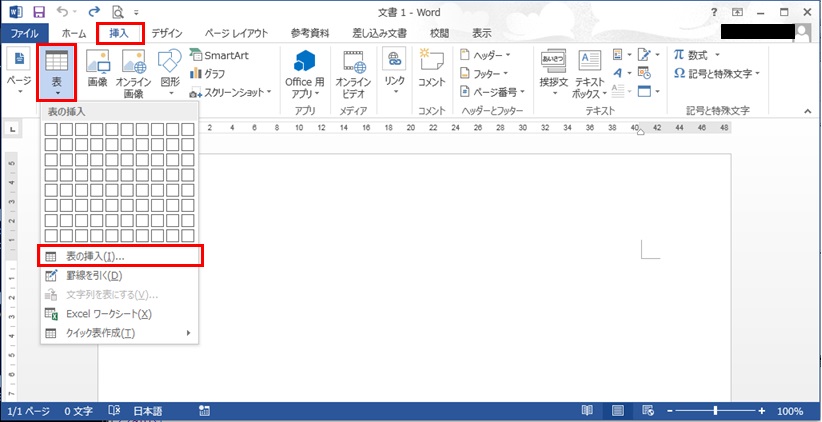This screenshot has height=422, width=822.
Task: Click the 挨拶文 greeting button
Action: [554, 73]
